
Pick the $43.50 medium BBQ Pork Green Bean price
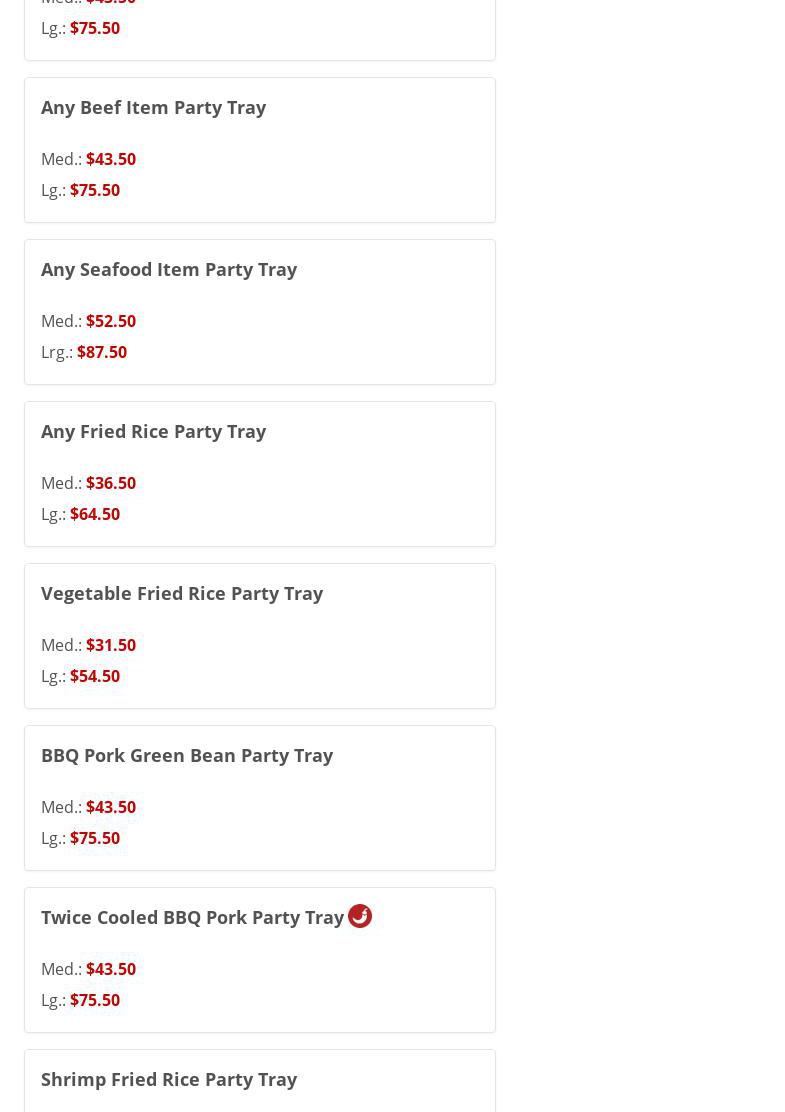tap(111, 807)
